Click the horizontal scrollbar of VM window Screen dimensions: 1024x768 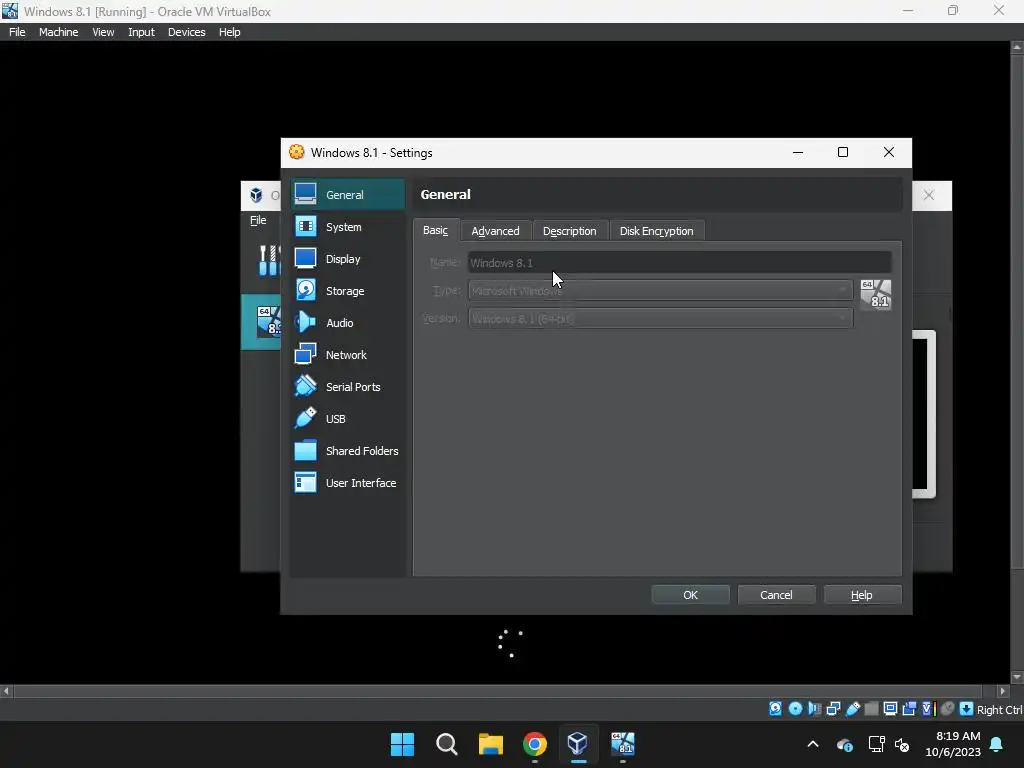pyautogui.click(x=497, y=691)
